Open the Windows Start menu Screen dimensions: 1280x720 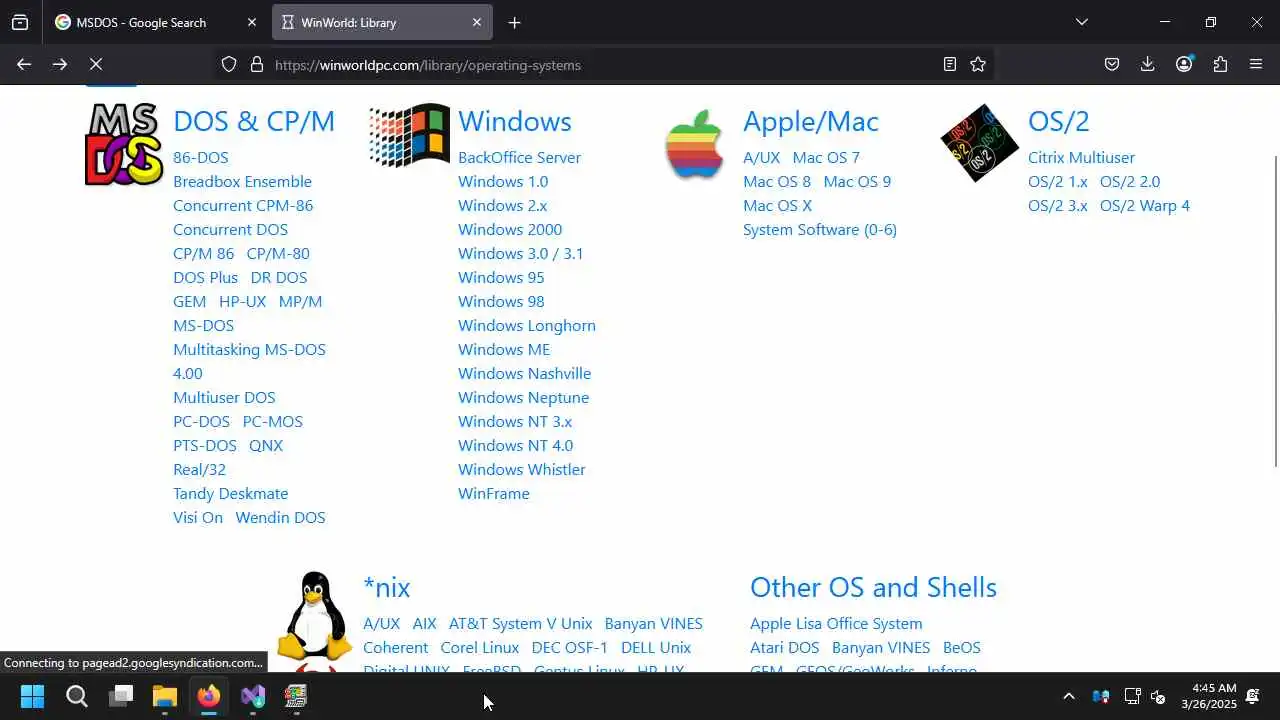tap(32, 696)
